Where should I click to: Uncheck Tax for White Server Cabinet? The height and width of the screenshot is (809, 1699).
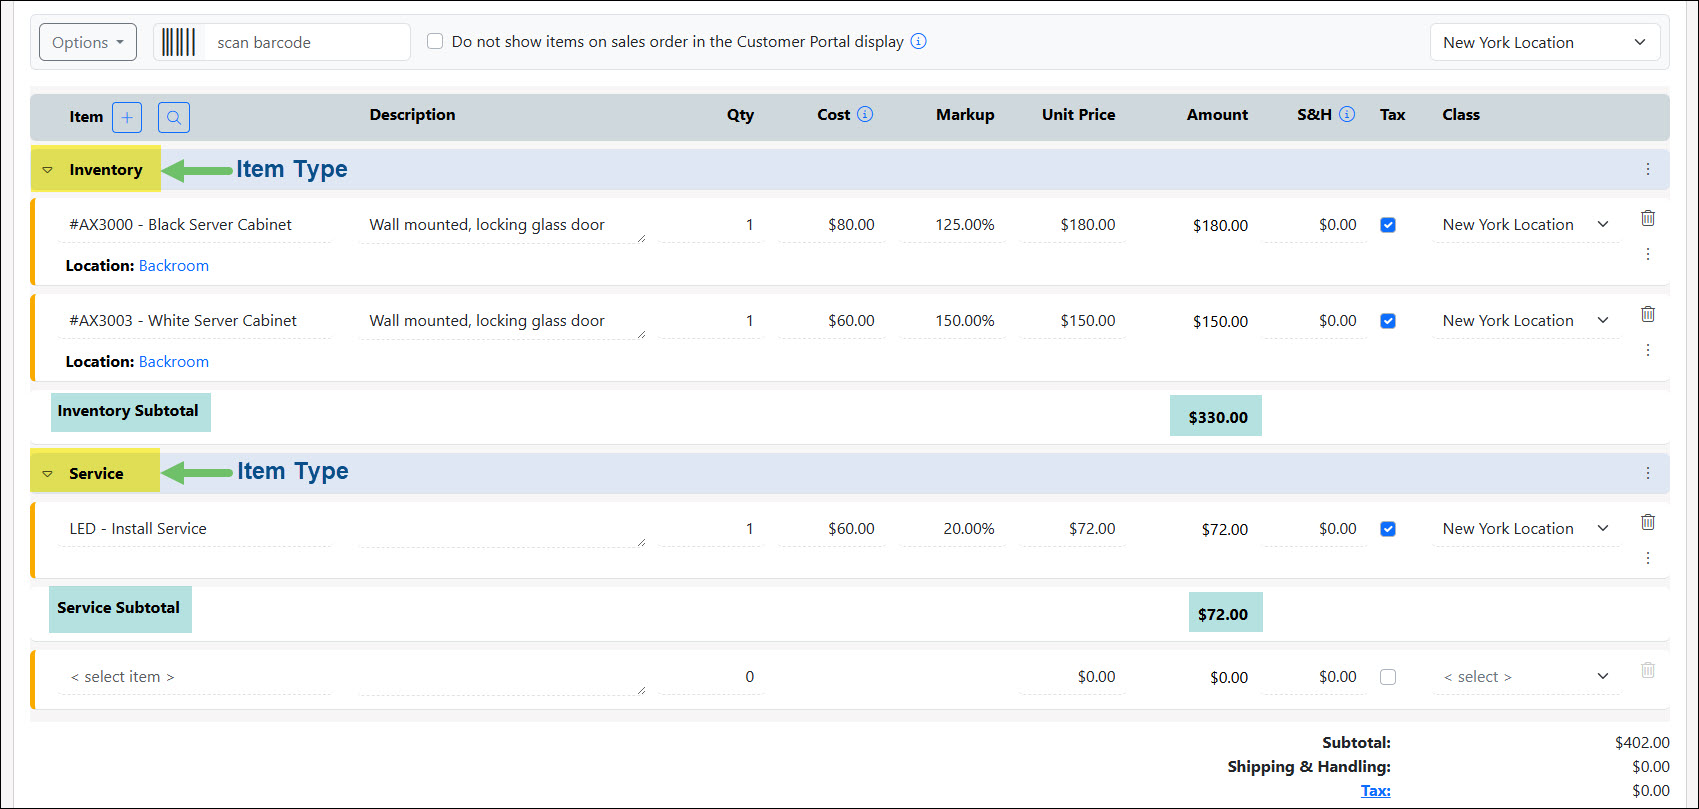1388,321
